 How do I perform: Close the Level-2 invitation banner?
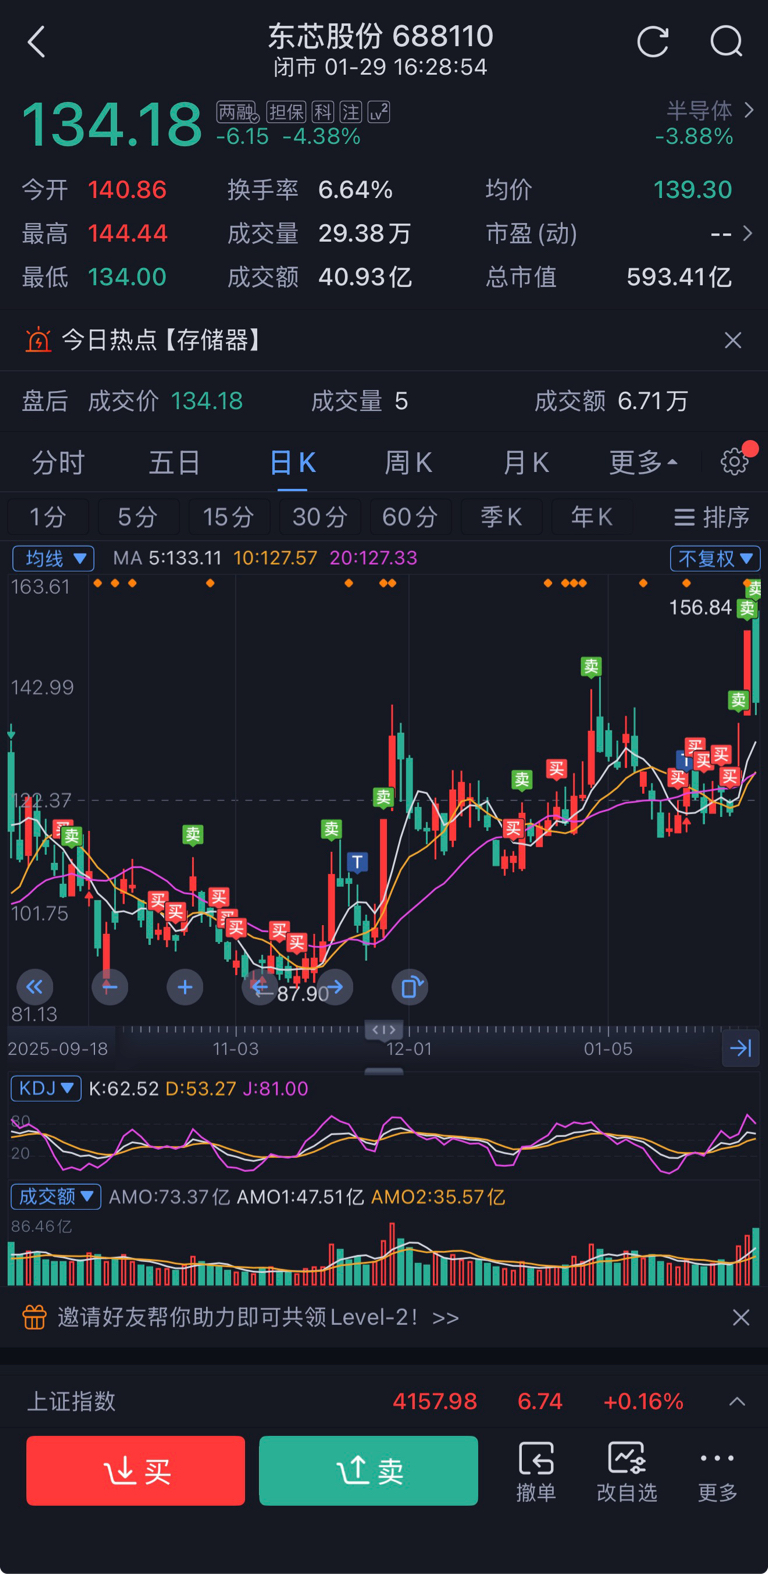click(741, 1317)
